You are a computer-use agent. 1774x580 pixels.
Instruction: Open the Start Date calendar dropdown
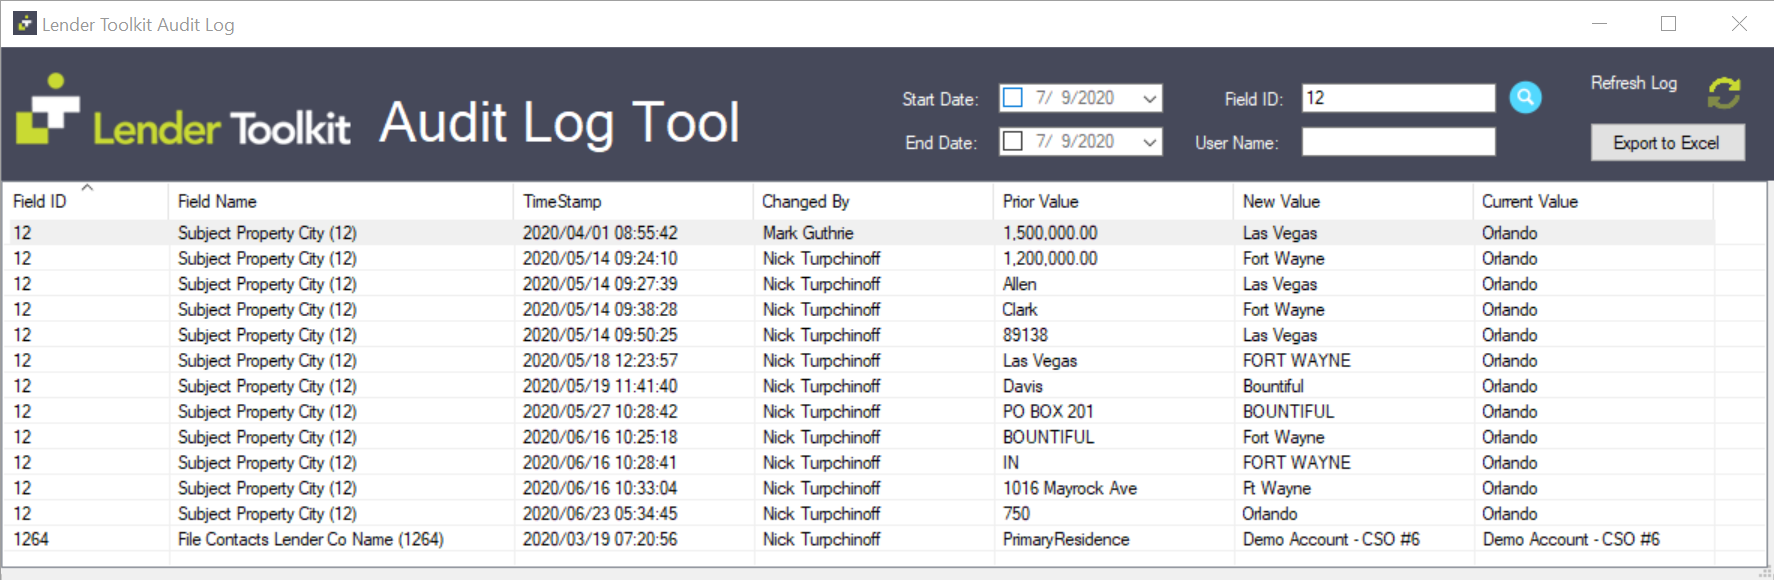[1150, 98]
